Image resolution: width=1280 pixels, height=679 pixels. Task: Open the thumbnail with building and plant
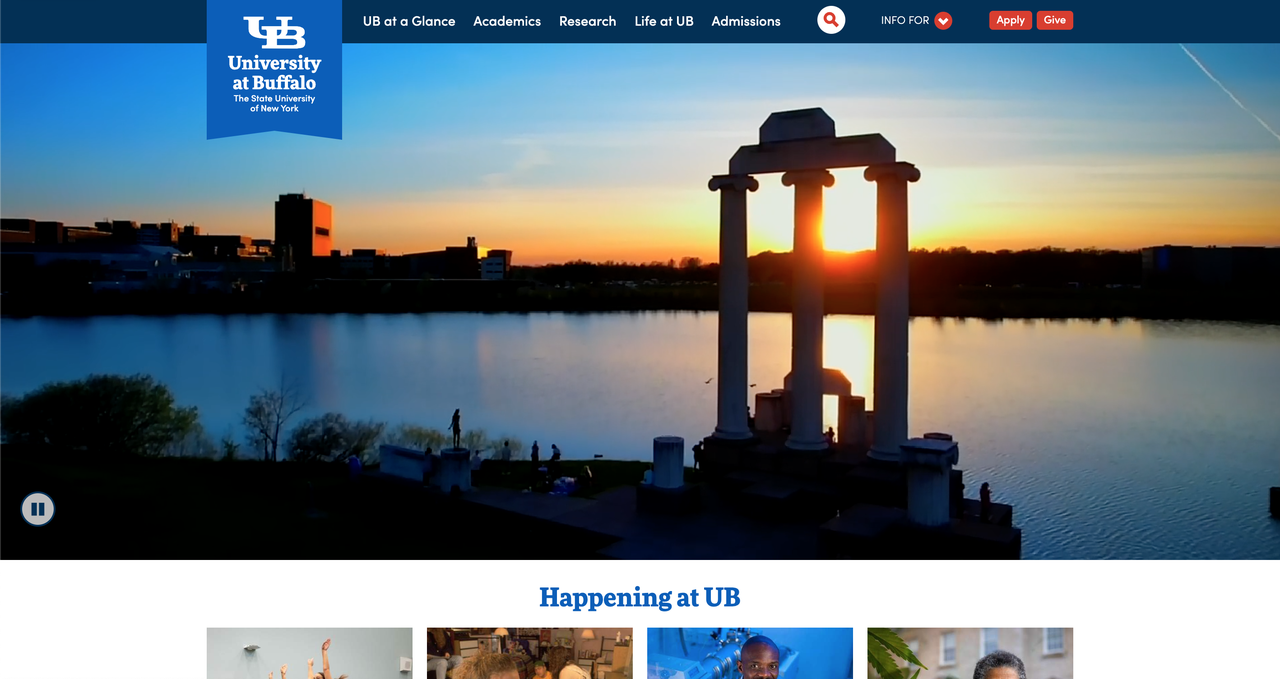970,653
